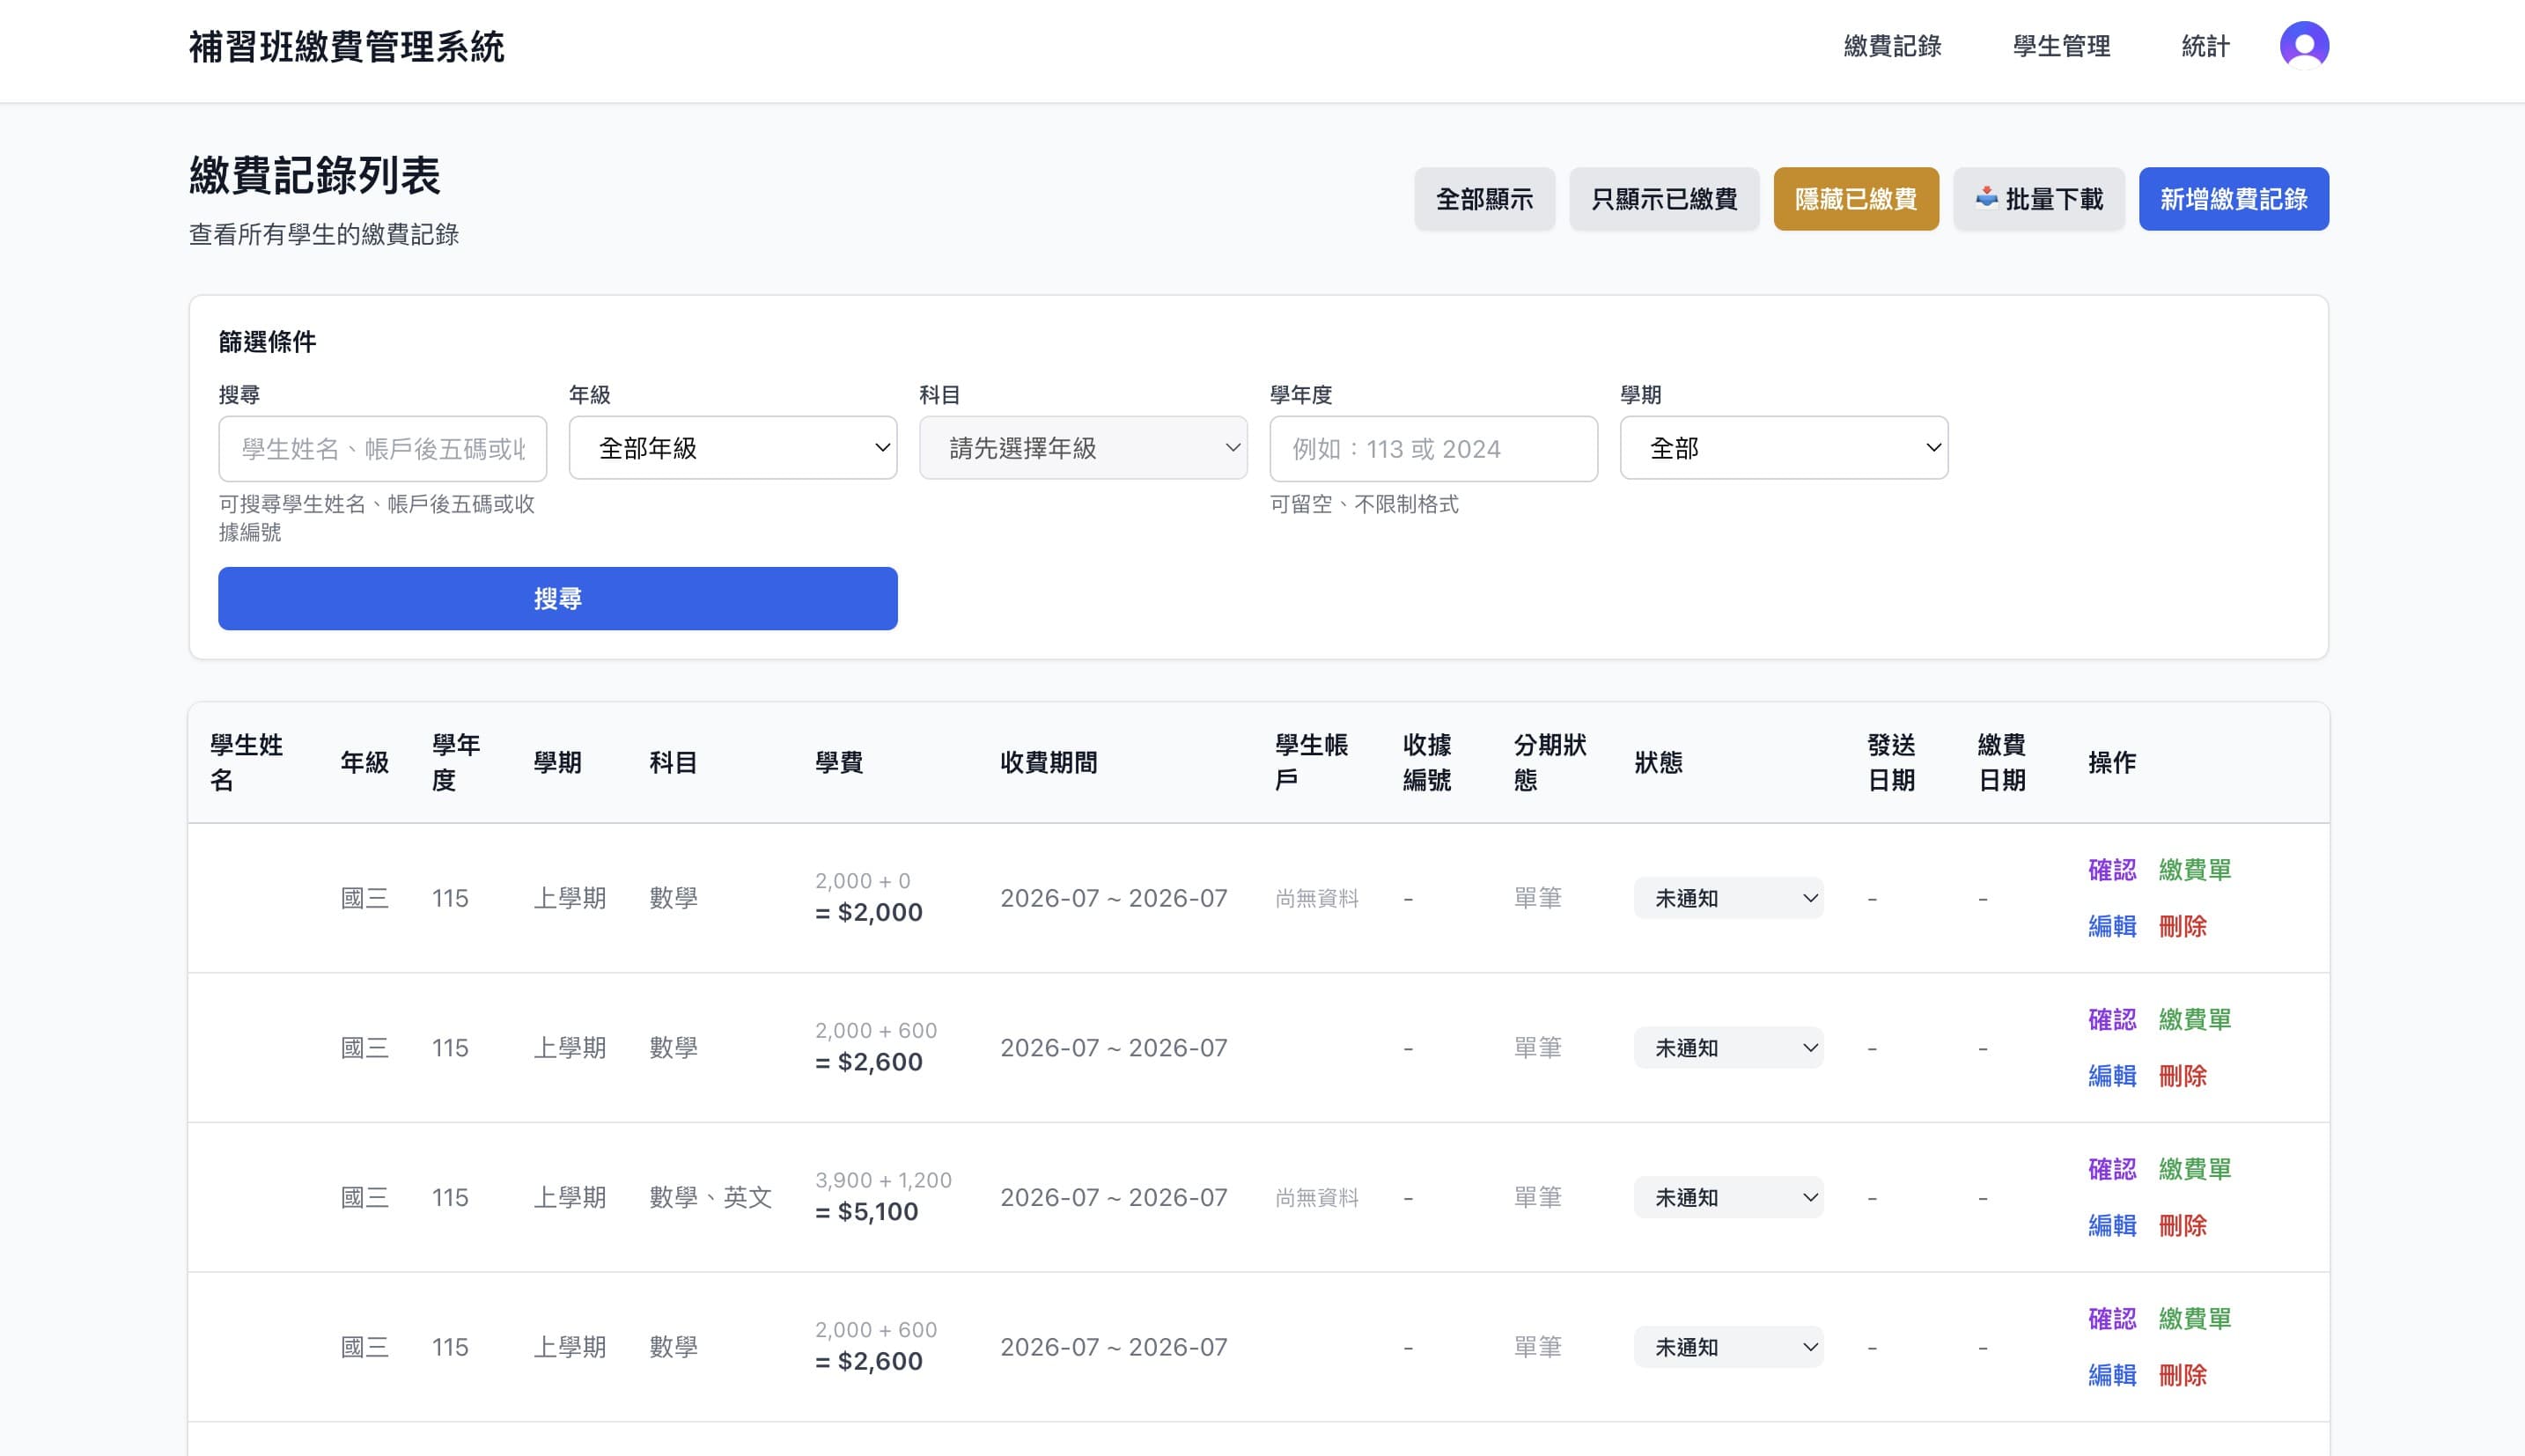The height and width of the screenshot is (1456, 2525).
Task: Click the 篩選條件 section title
Action: (x=267, y=342)
